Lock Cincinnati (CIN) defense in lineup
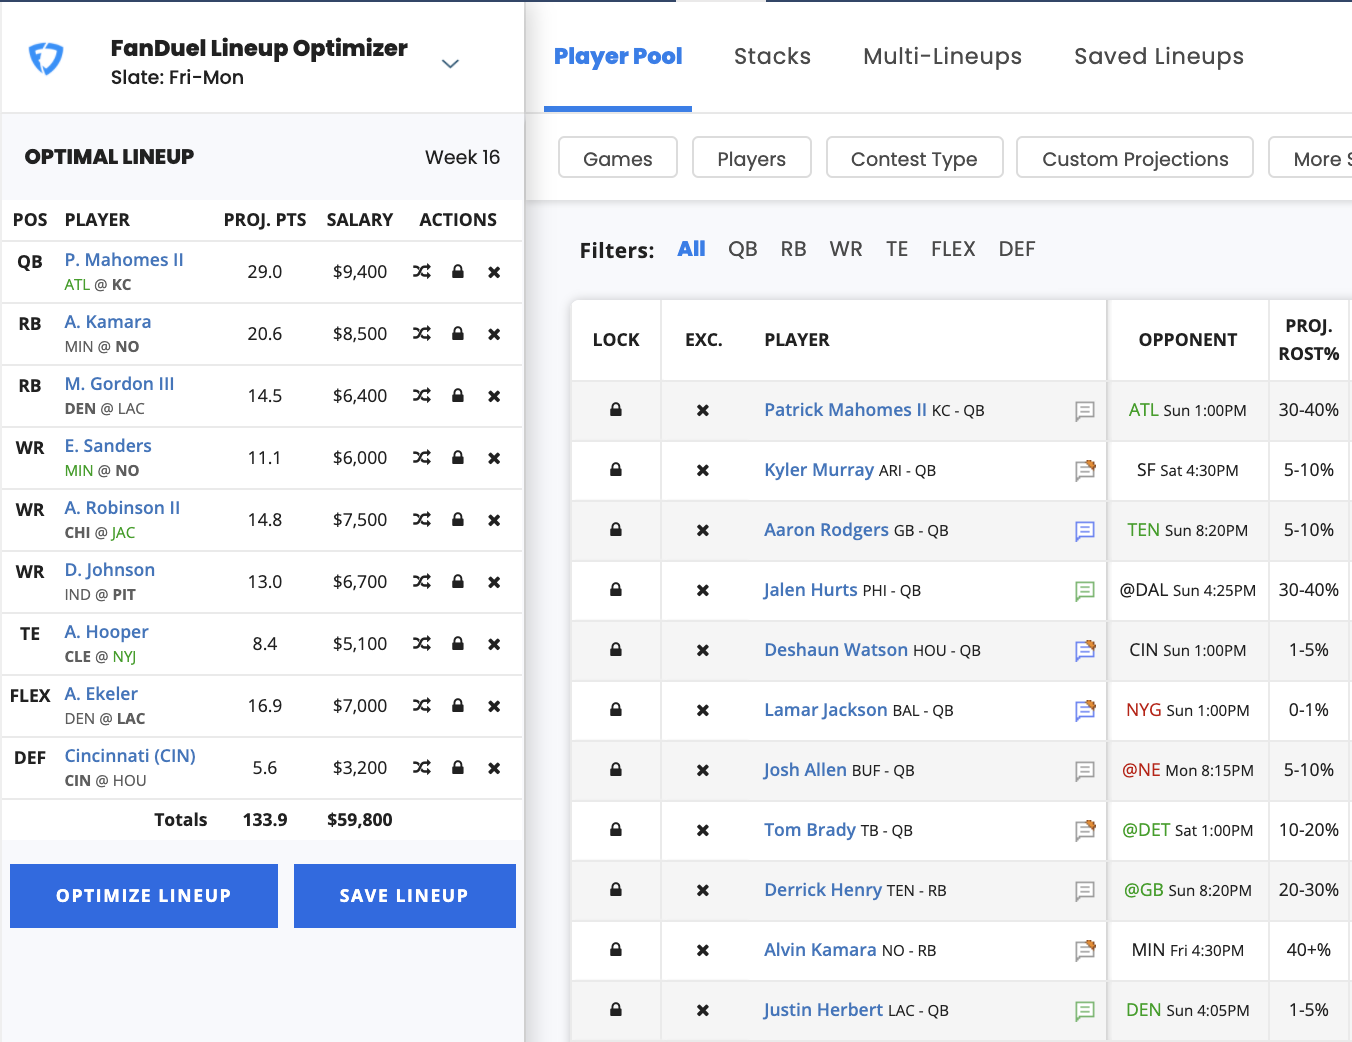1352x1042 pixels. tap(458, 767)
